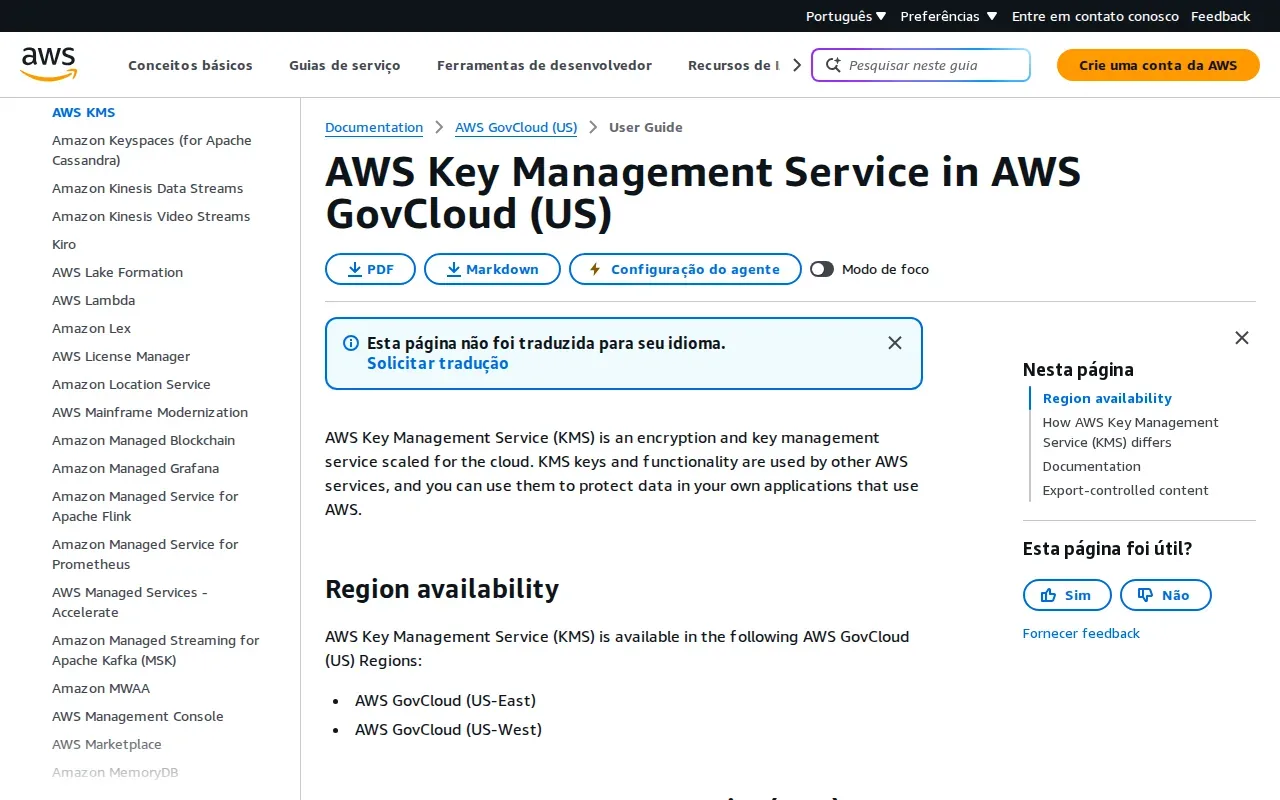
Task: Close the Nesta página side panel
Action: (1242, 338)
